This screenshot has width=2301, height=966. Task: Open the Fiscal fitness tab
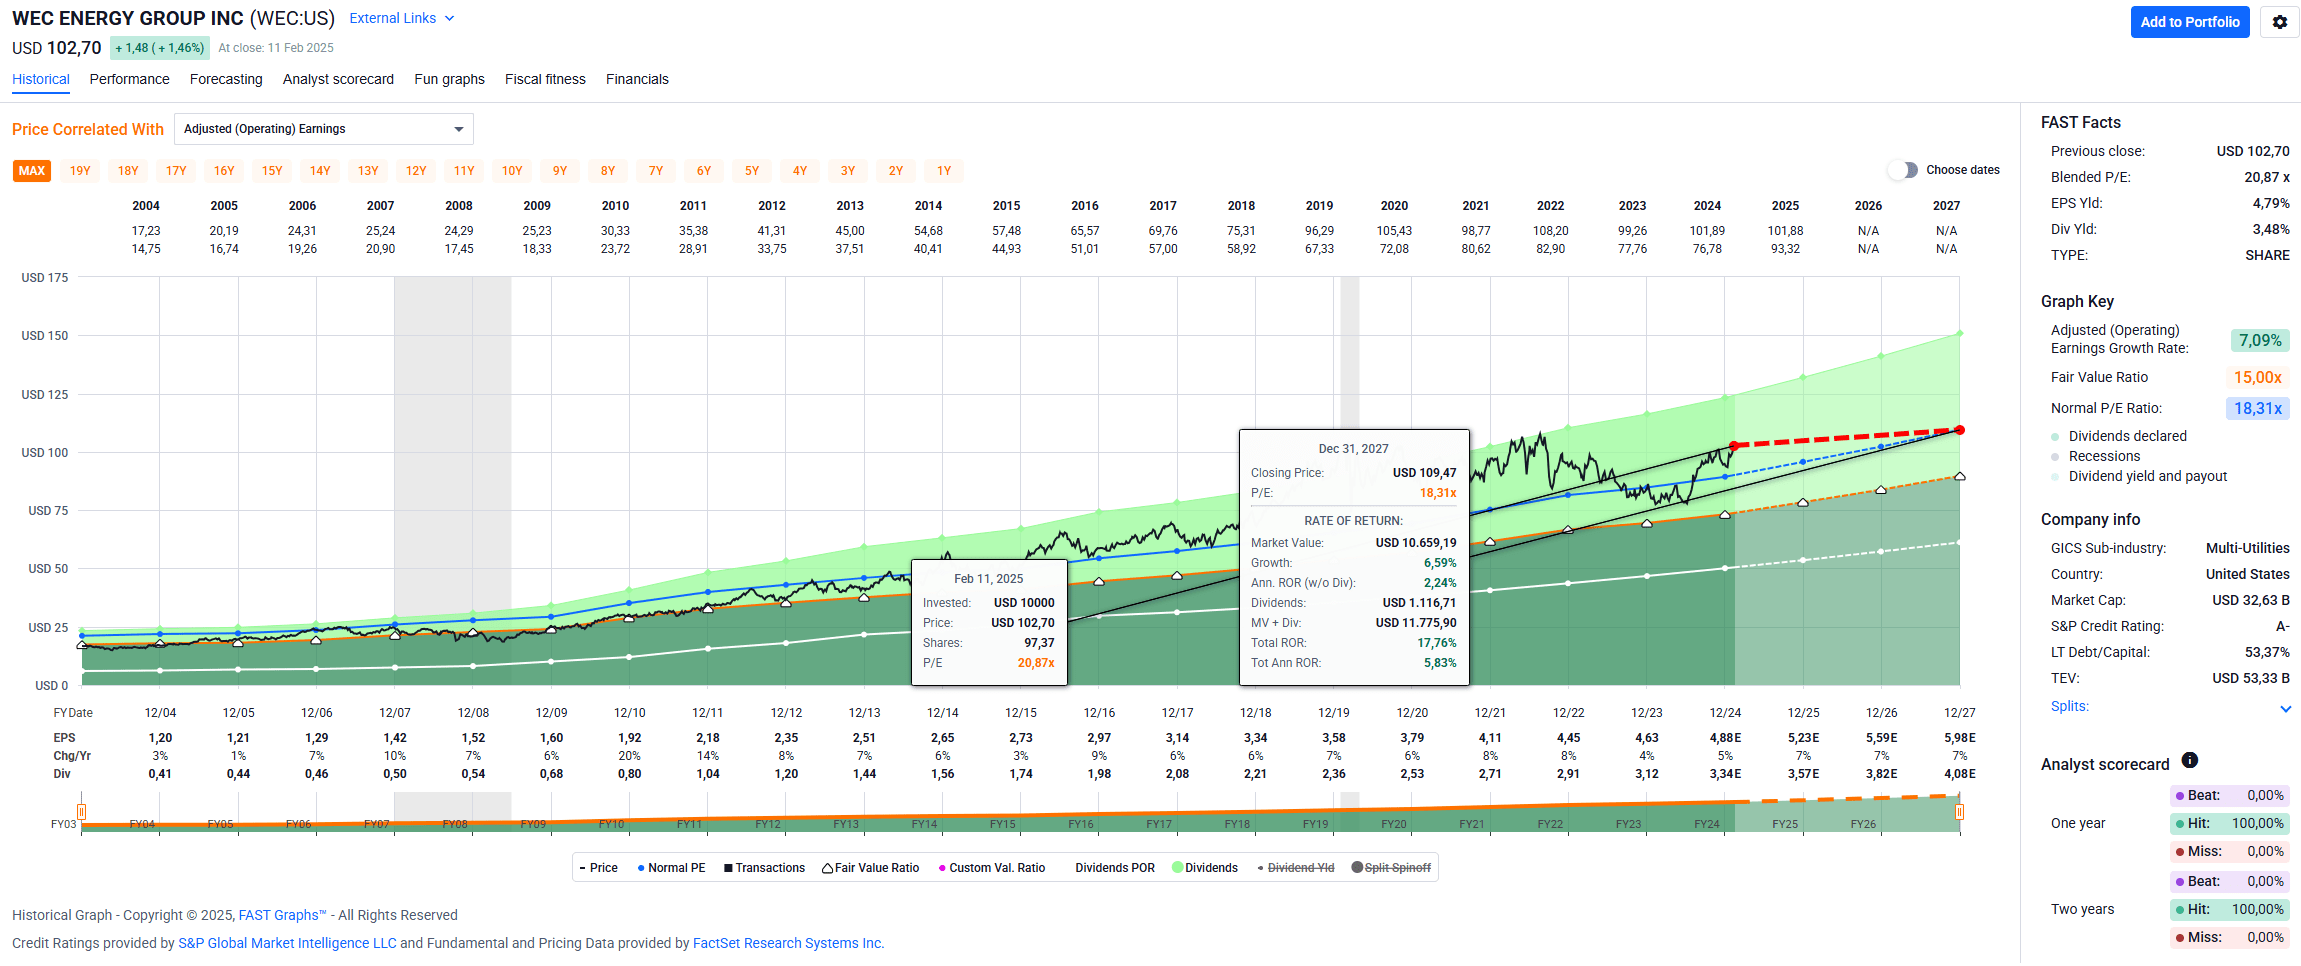545,79
